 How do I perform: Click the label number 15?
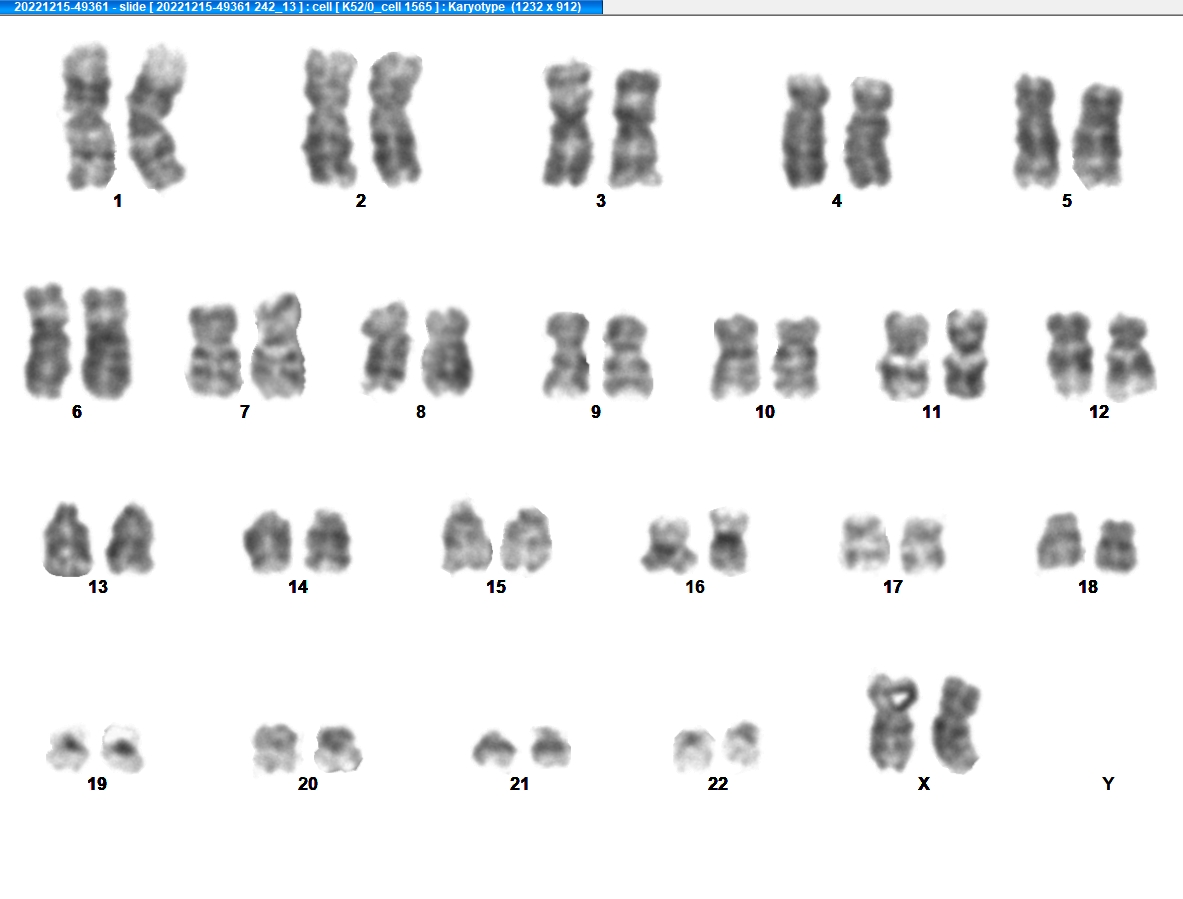[x=496, y=588]
